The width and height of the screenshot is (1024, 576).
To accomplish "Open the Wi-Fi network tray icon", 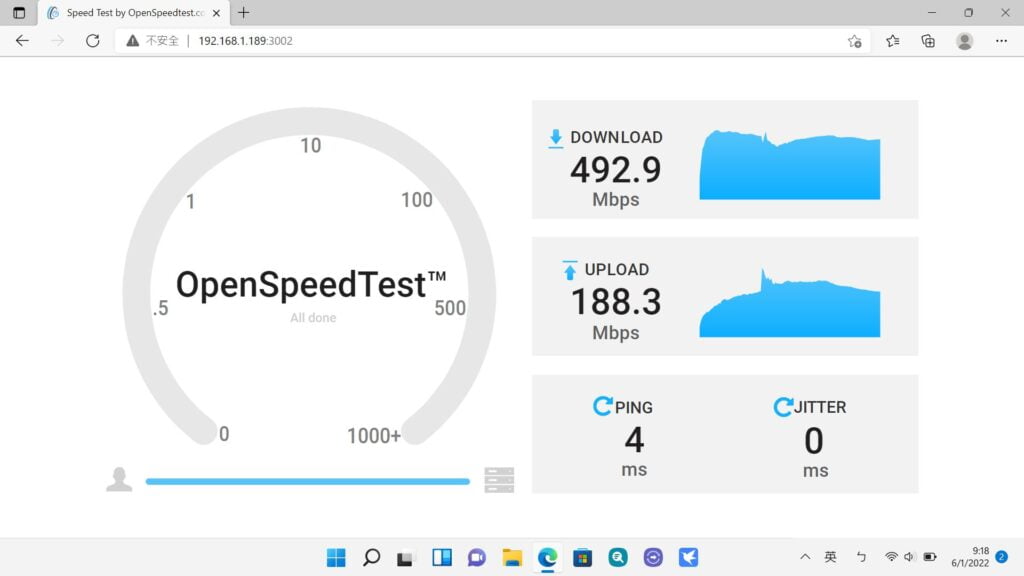I will point(891,556).
